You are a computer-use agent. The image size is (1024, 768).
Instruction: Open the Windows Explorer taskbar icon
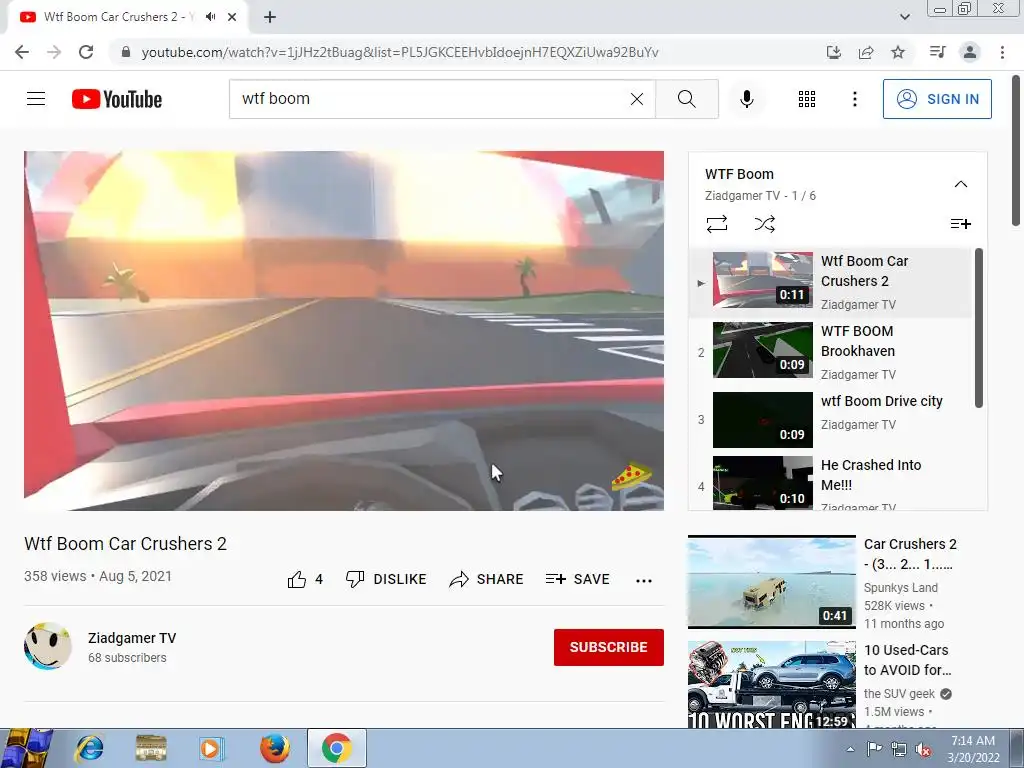151,748
